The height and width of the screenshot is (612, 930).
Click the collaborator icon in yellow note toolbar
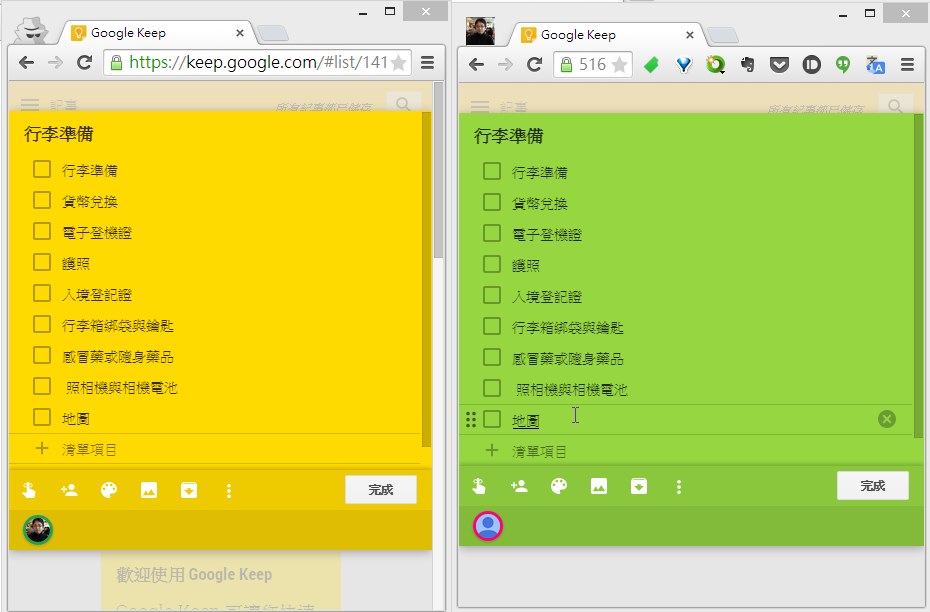tap(69, 490)
